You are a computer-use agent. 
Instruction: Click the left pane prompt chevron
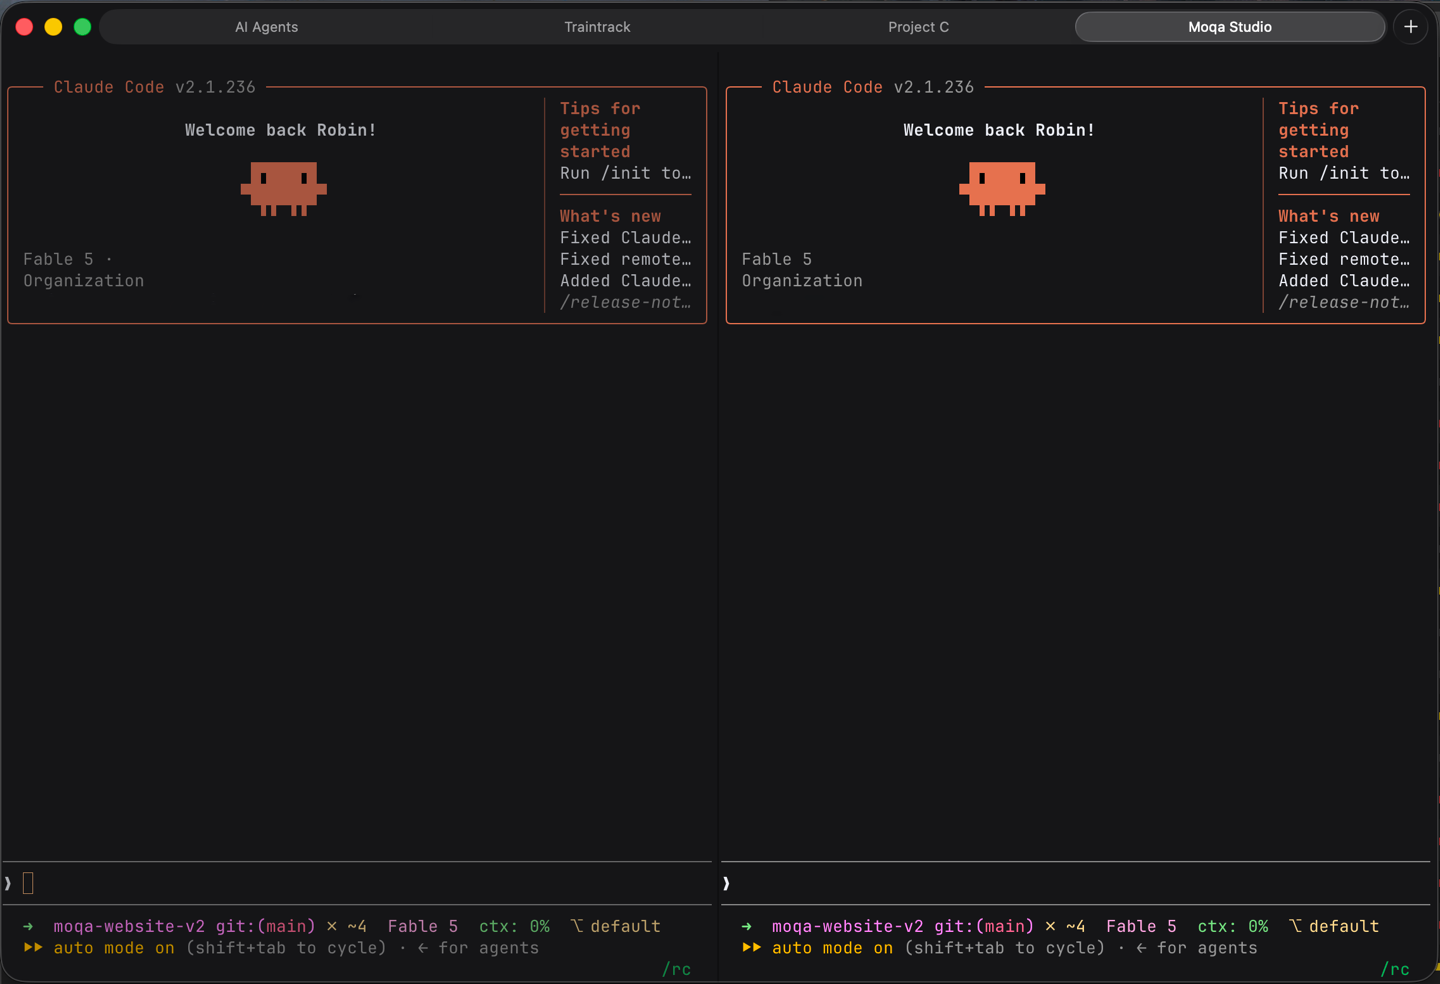[8, 883]
